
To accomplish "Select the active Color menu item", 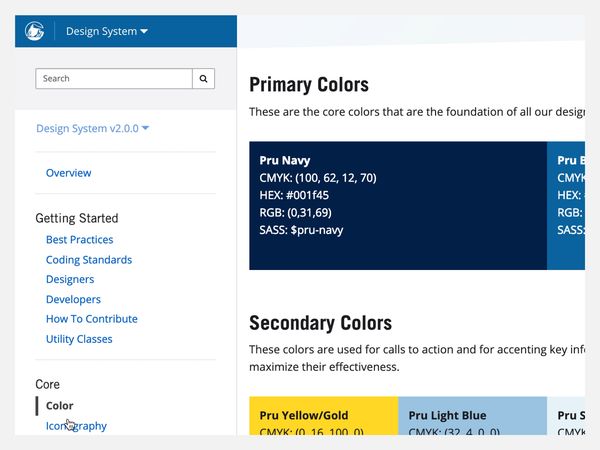I will point(59,406).
